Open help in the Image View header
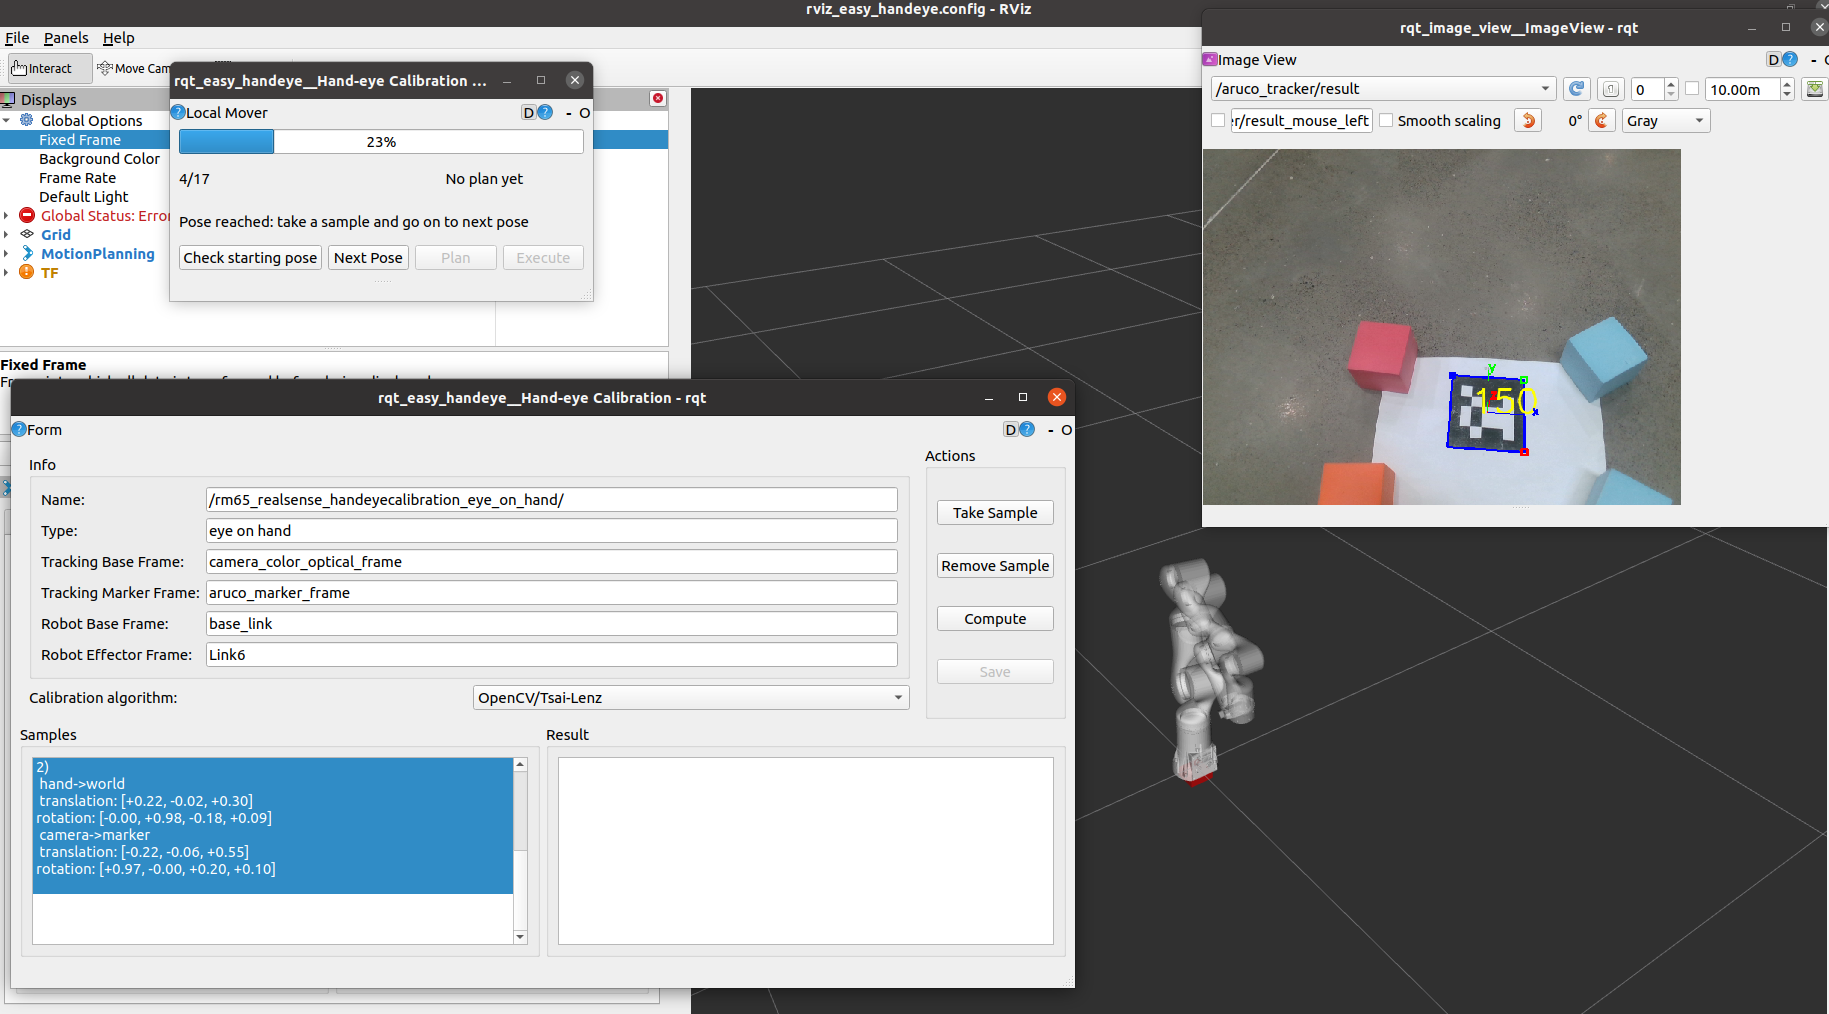This screenshot has width=1829, height=1014. click(1790, 60)
